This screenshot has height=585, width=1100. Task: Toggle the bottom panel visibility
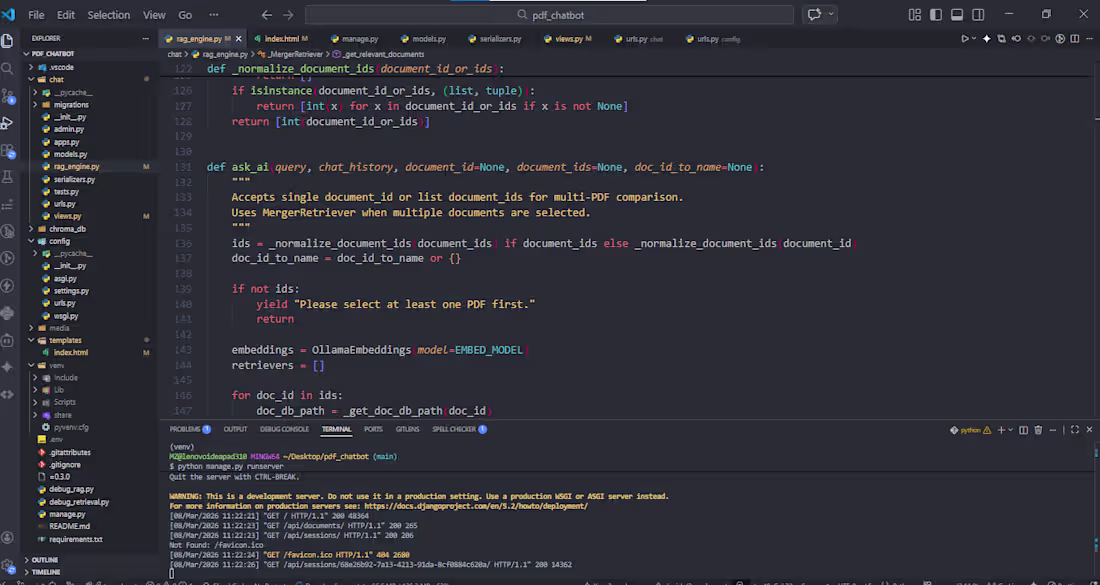click(957, 15)
